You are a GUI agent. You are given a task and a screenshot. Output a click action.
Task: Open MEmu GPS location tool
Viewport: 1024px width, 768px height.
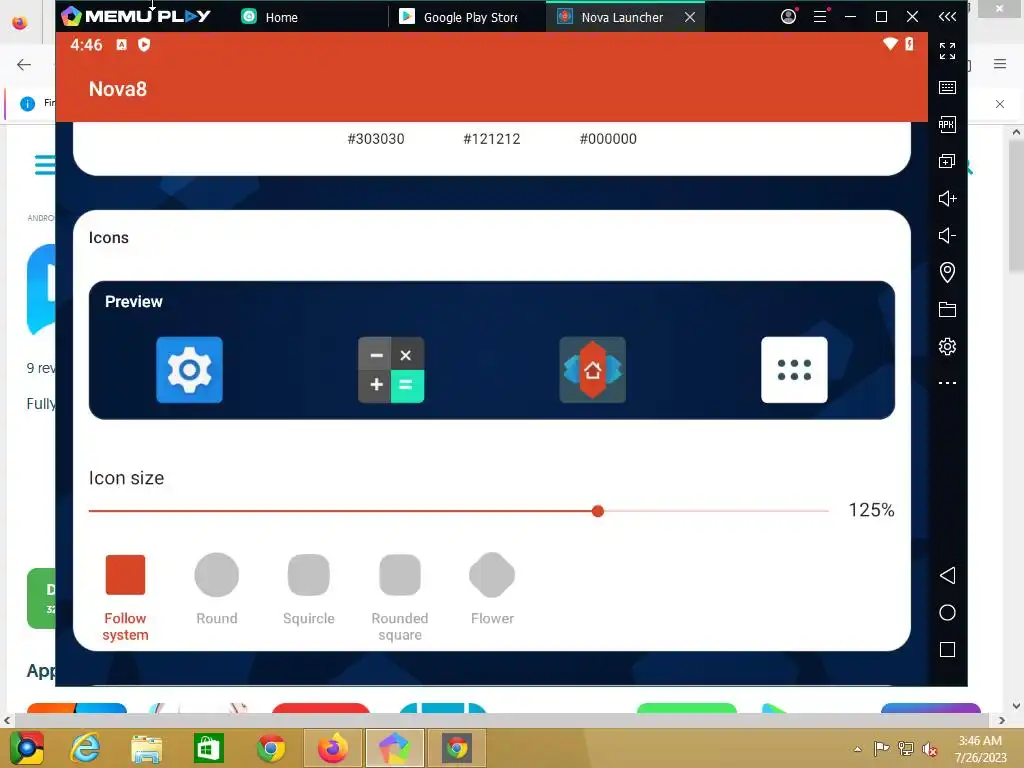tap(947, 272)
